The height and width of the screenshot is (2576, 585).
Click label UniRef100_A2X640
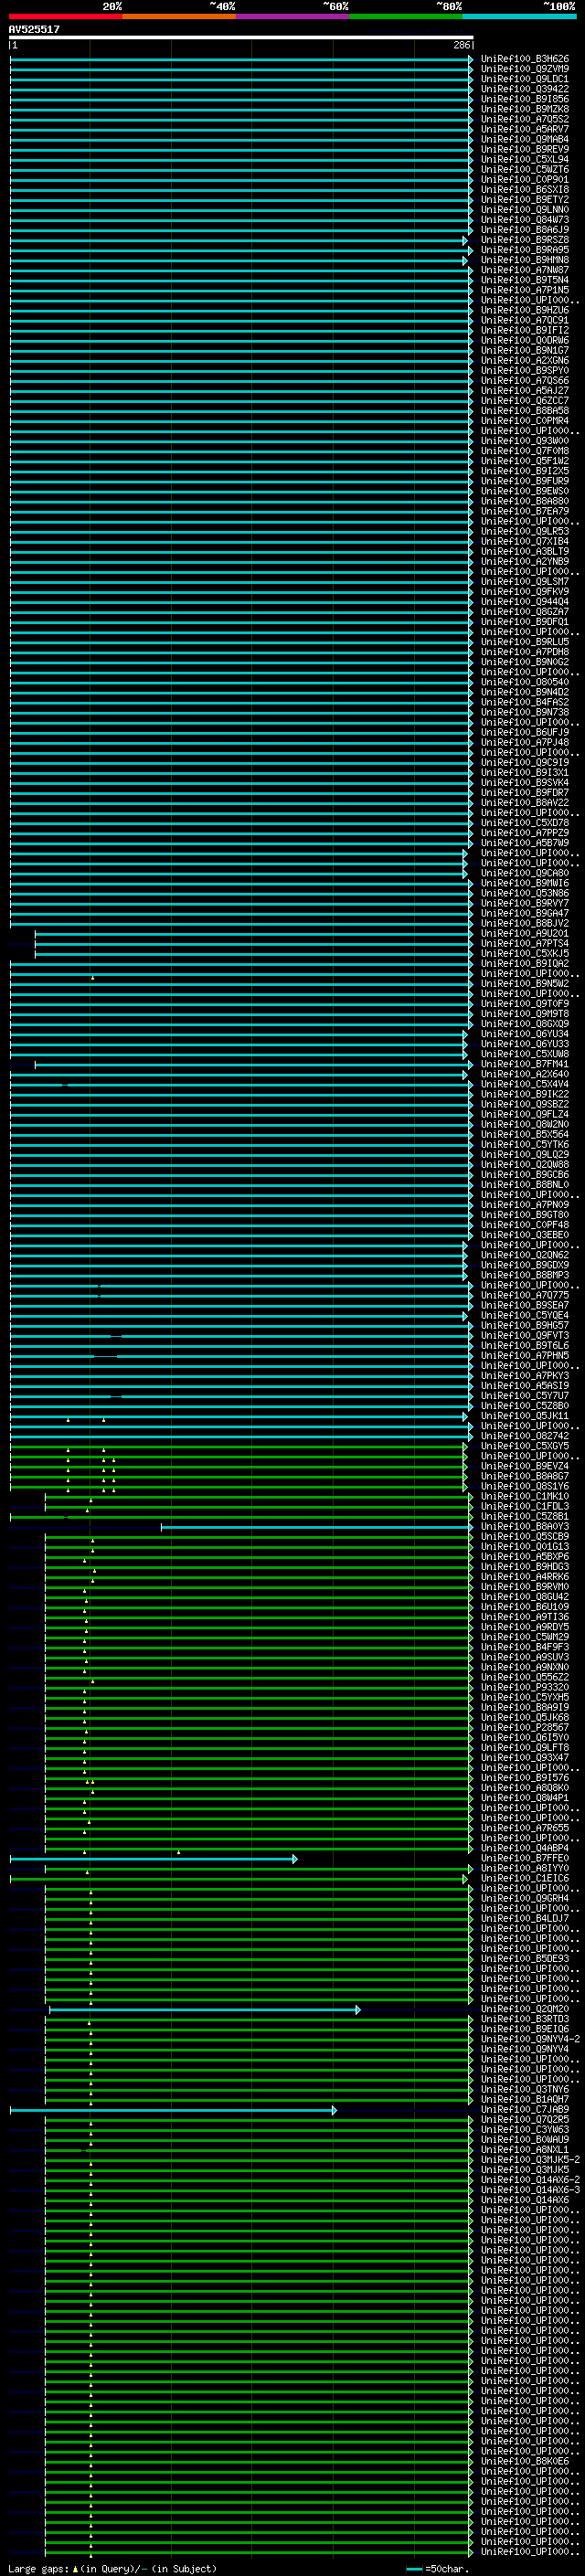click(525, 1074)
